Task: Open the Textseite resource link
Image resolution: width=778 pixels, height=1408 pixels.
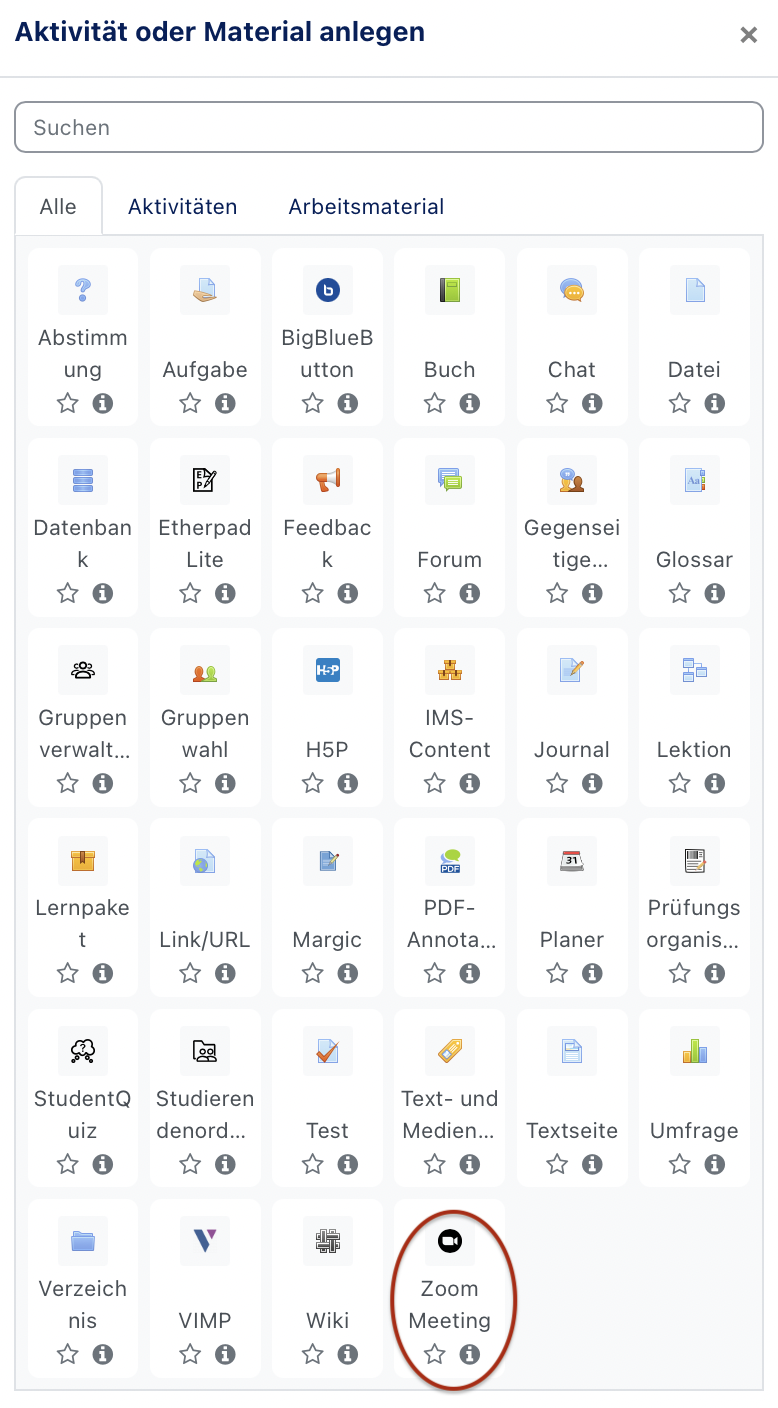Action: [x=572, y=1131]
